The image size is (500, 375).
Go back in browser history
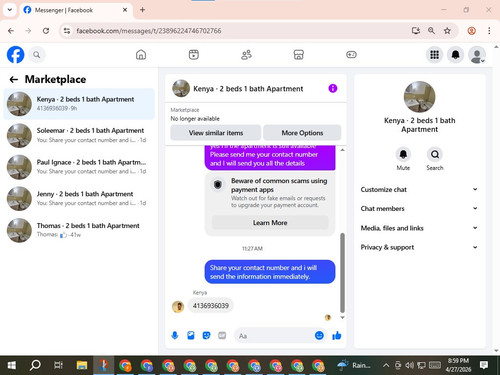(11, 31)
